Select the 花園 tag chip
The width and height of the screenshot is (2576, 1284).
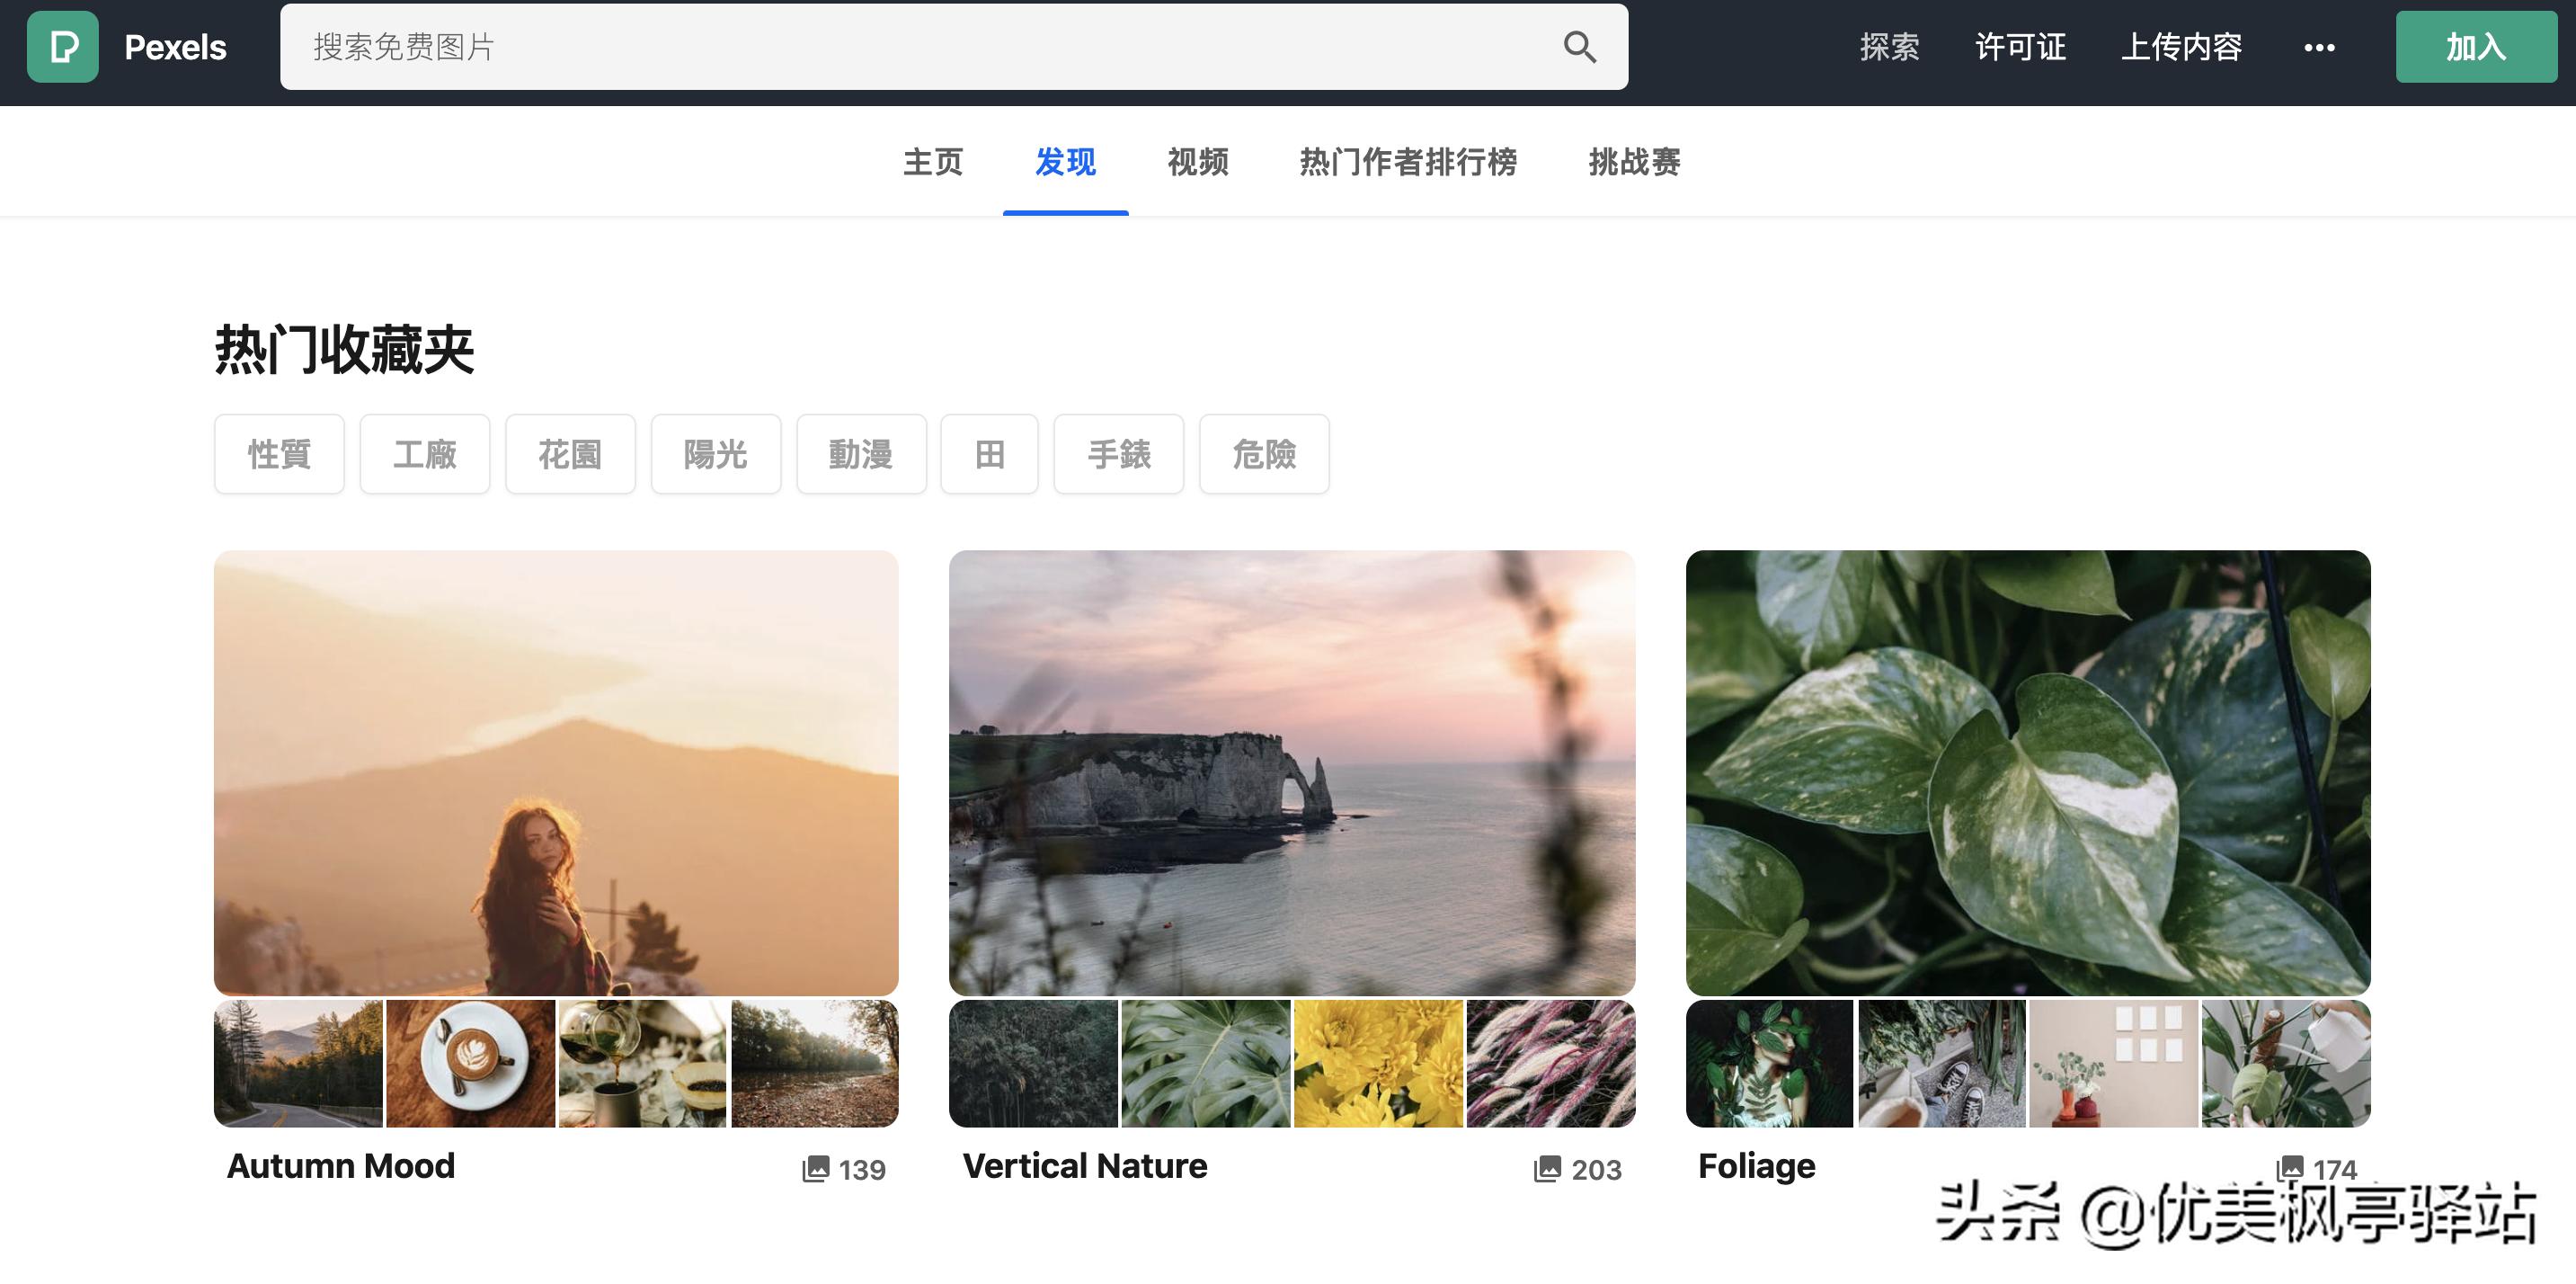[x=570, y=455]
